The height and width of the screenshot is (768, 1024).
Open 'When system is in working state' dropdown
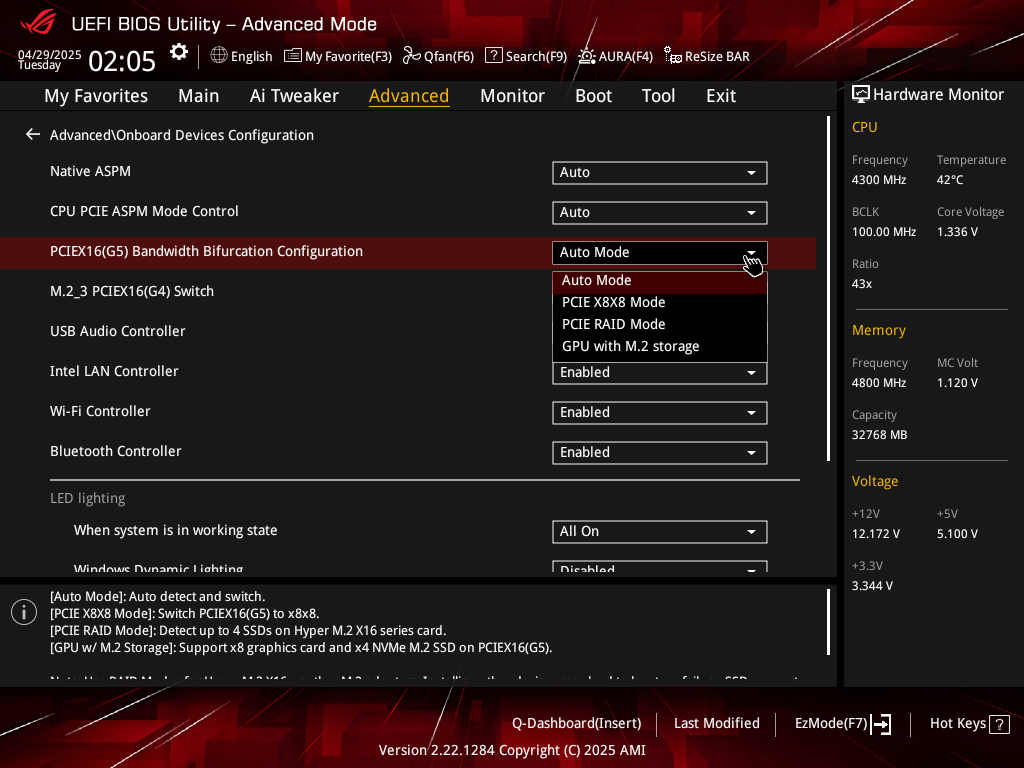coord(660,532)
